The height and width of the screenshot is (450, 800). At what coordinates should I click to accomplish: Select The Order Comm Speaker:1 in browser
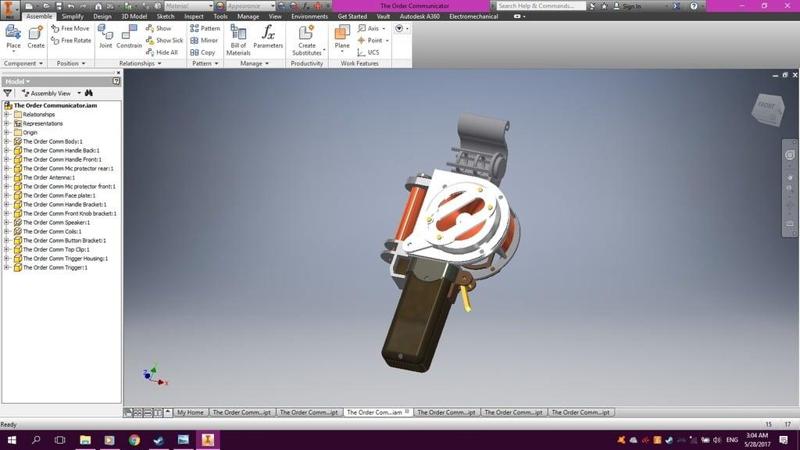[x=56, y=222]
